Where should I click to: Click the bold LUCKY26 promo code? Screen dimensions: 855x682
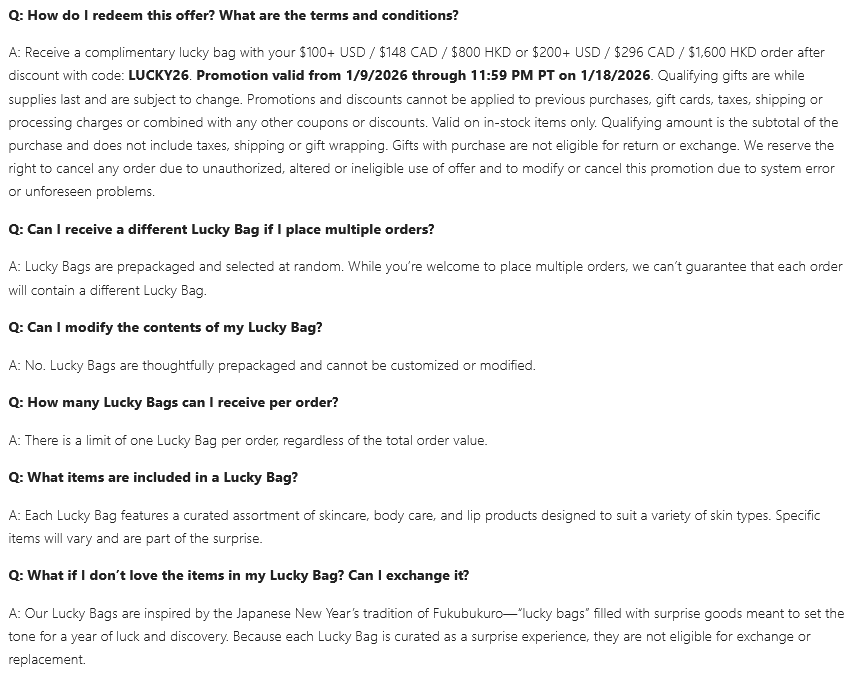pyautogui.click(x=159, y=75)
